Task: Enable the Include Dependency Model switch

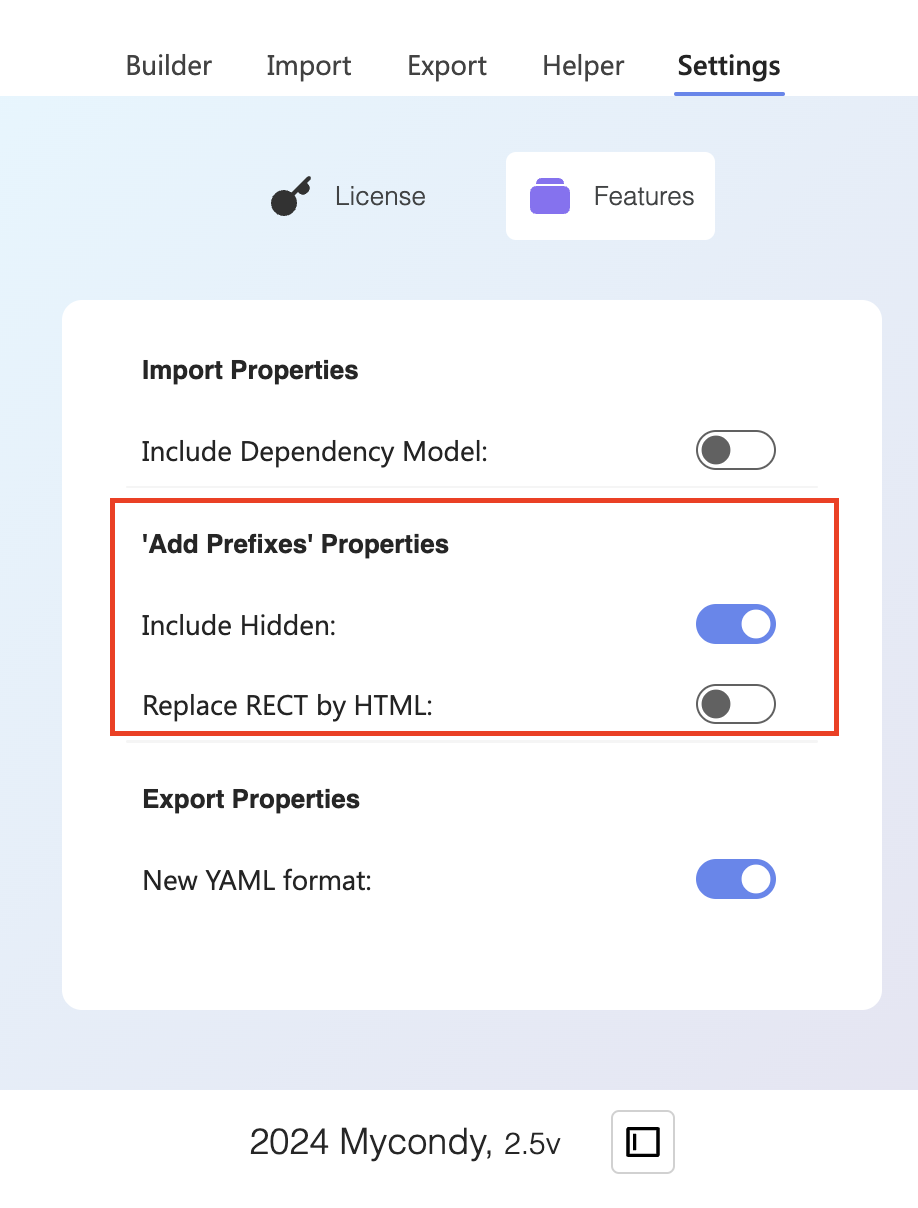Action: (735, 451)
